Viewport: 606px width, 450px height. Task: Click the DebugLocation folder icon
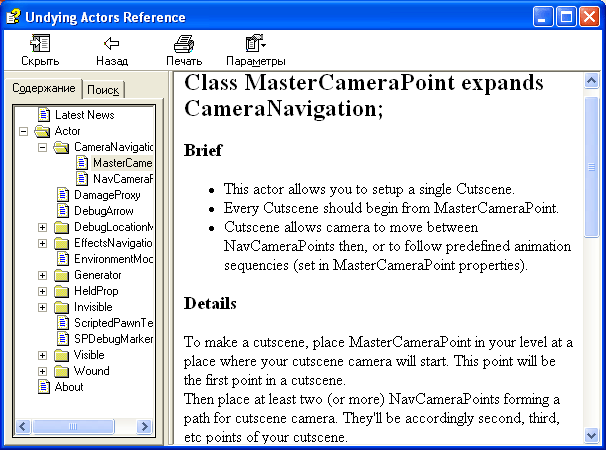(61, 227)
